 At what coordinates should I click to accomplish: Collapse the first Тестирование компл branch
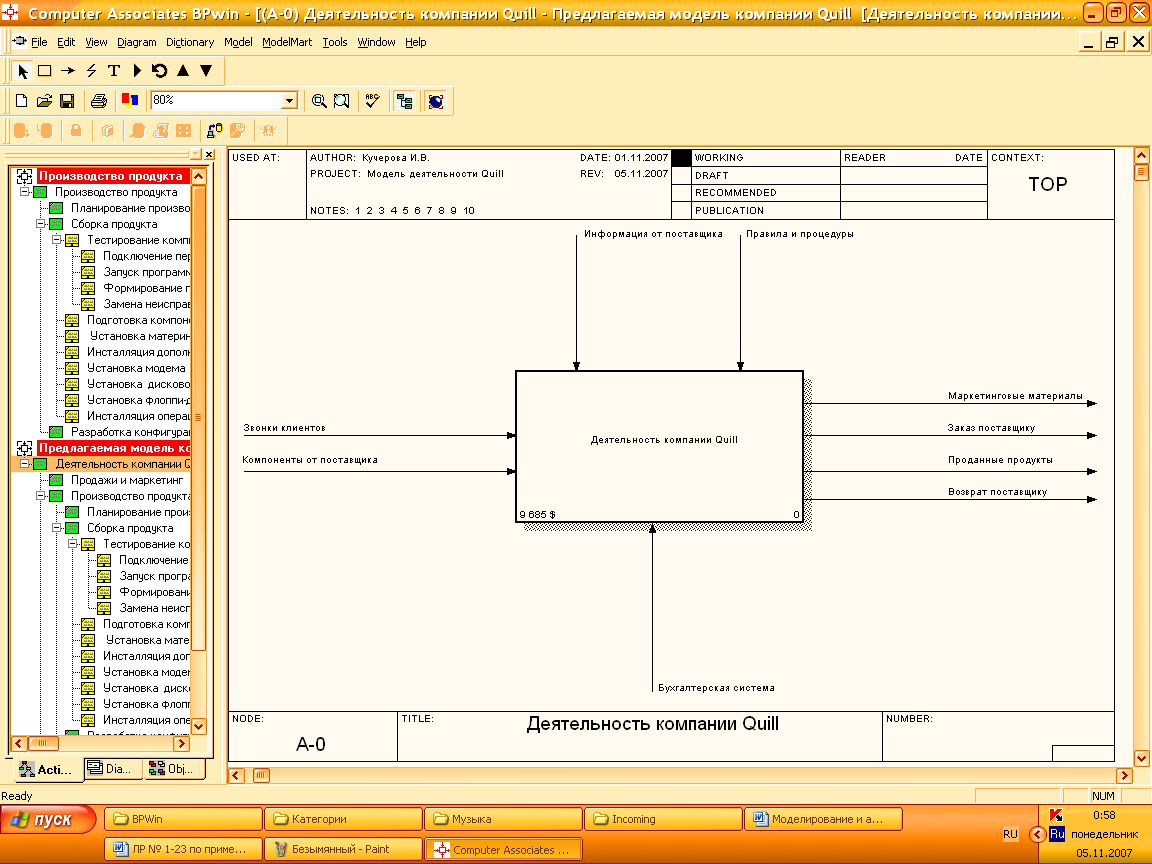(x=57, y=240)
